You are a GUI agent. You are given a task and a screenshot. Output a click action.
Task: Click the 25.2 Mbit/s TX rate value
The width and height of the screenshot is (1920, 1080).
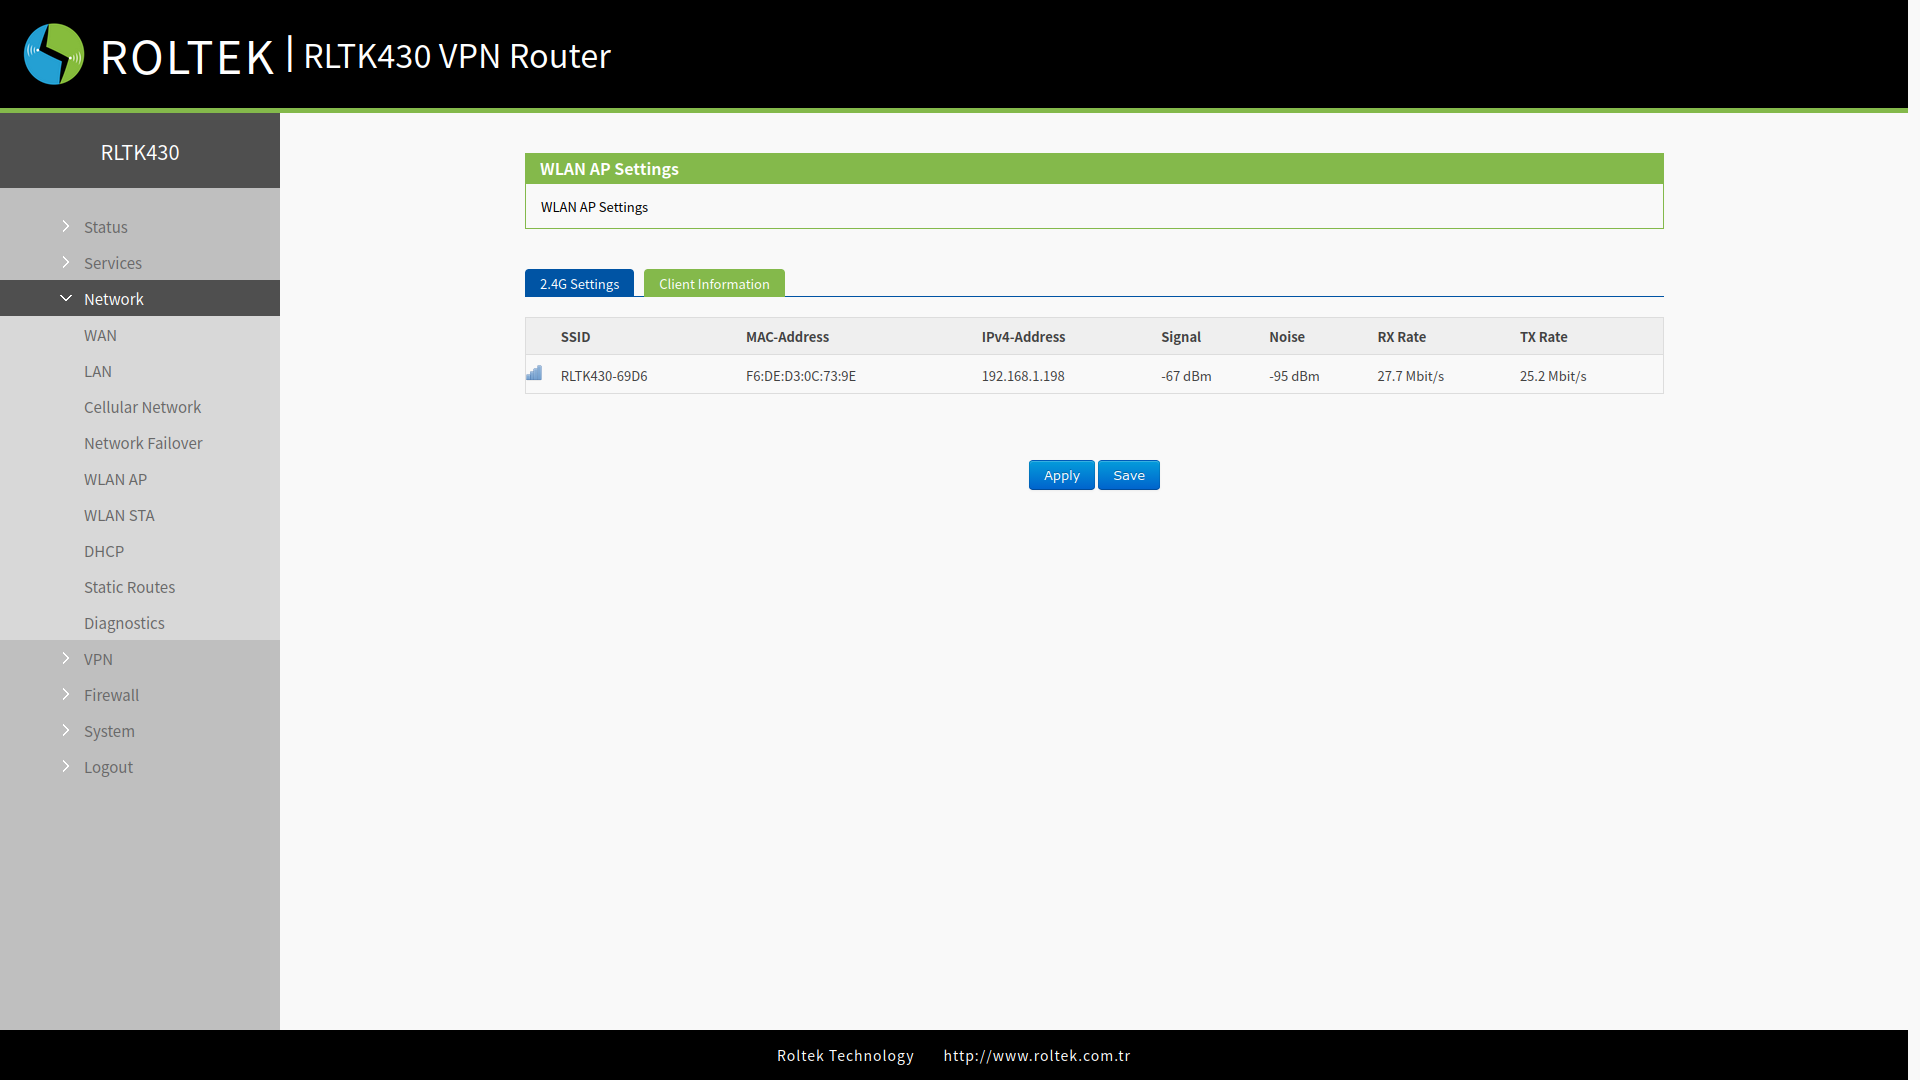[x=1553, y=376]
